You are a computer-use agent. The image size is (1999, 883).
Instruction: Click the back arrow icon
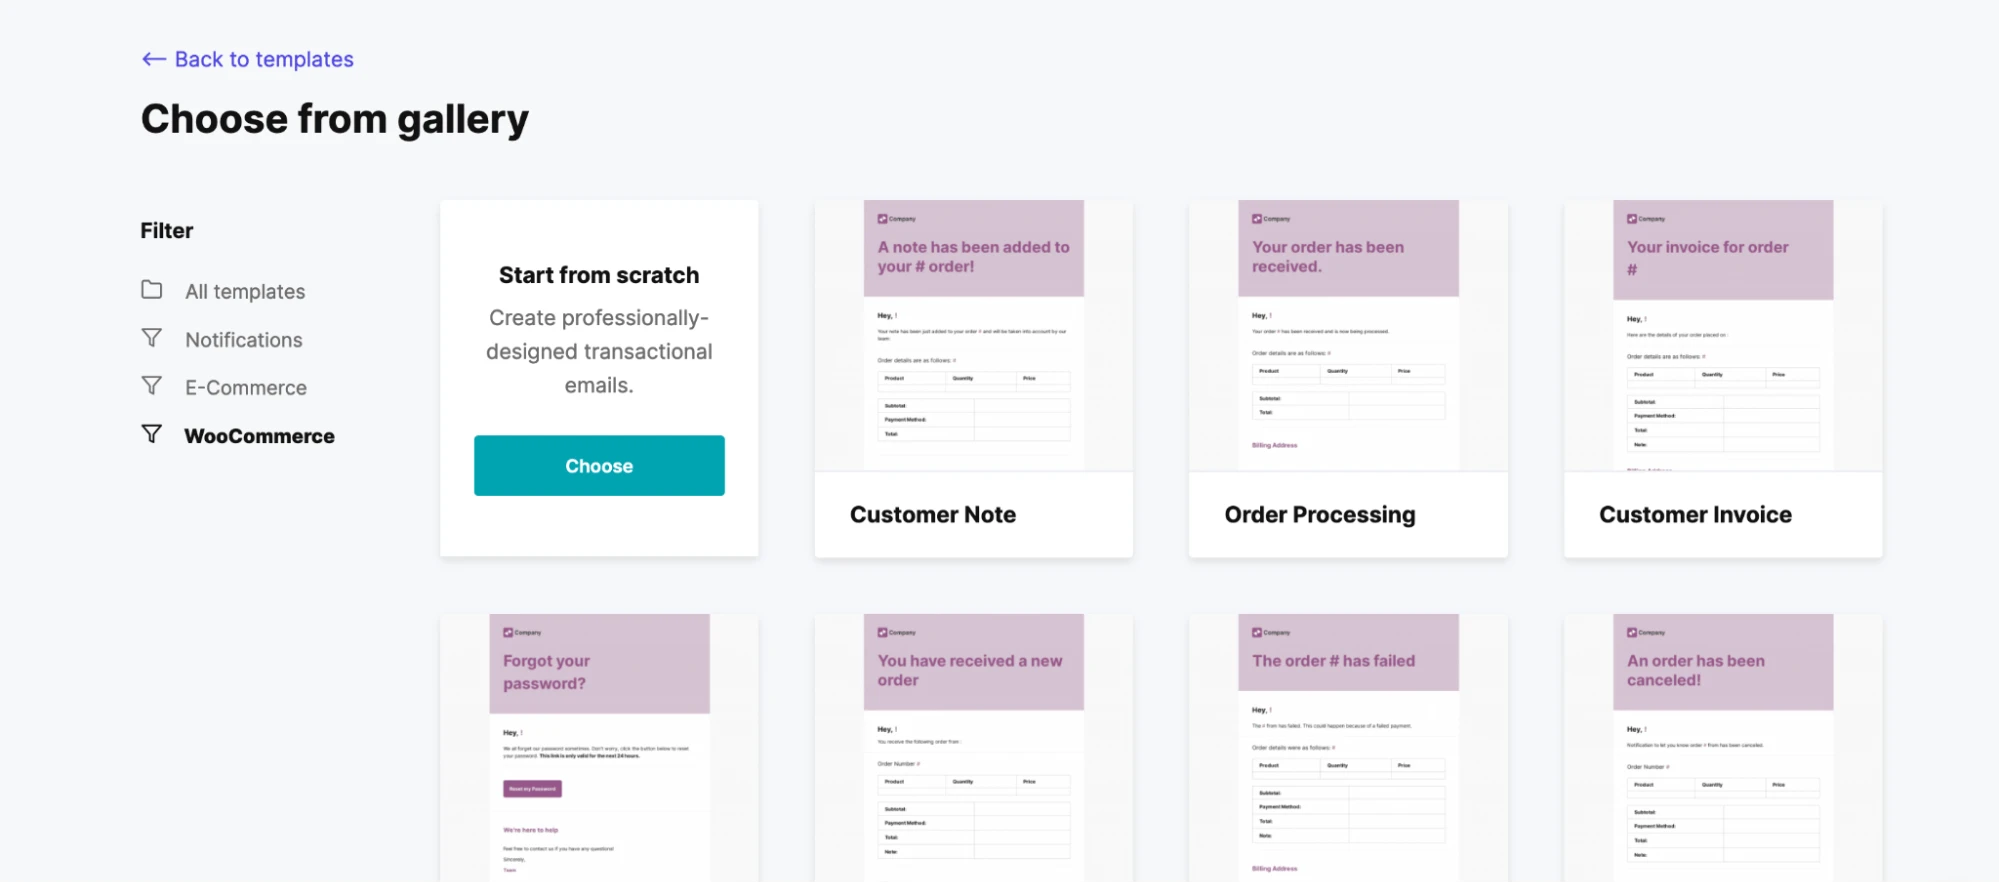point(153,59)
